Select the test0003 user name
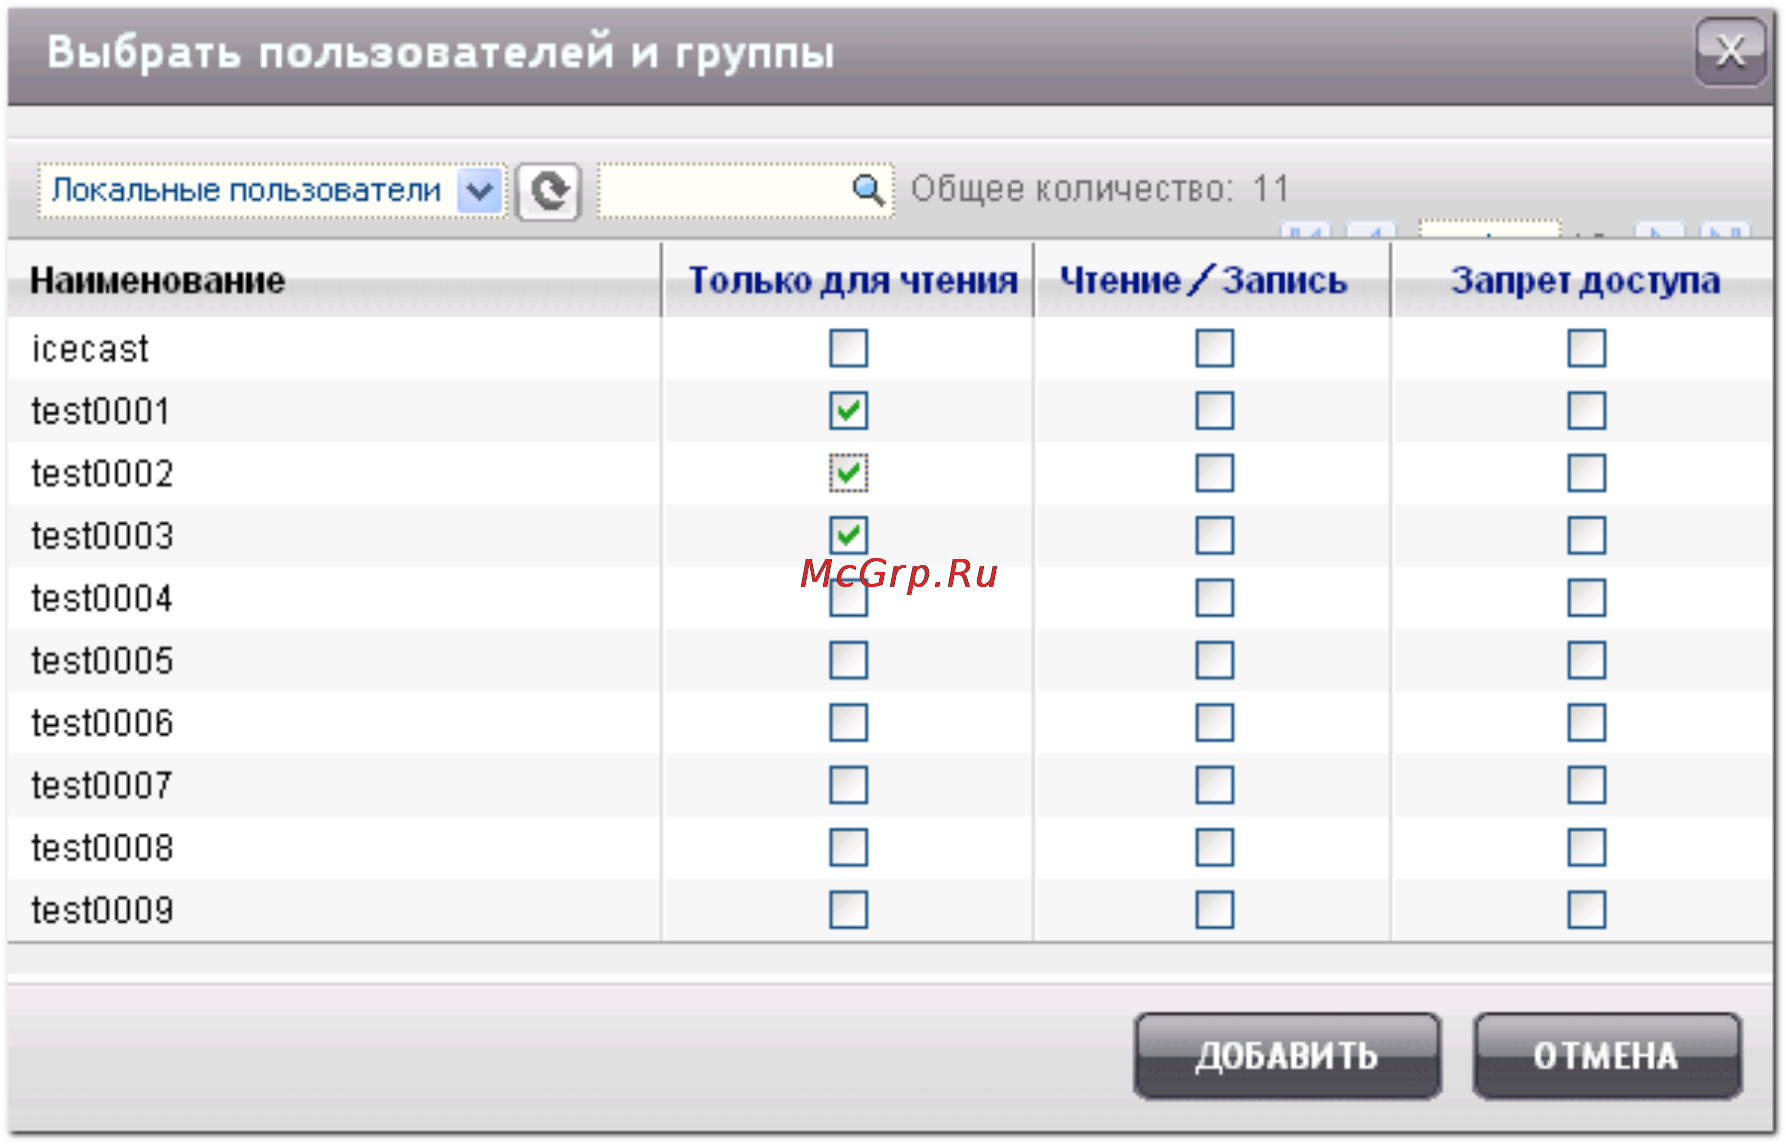 (x=102, y=536)
